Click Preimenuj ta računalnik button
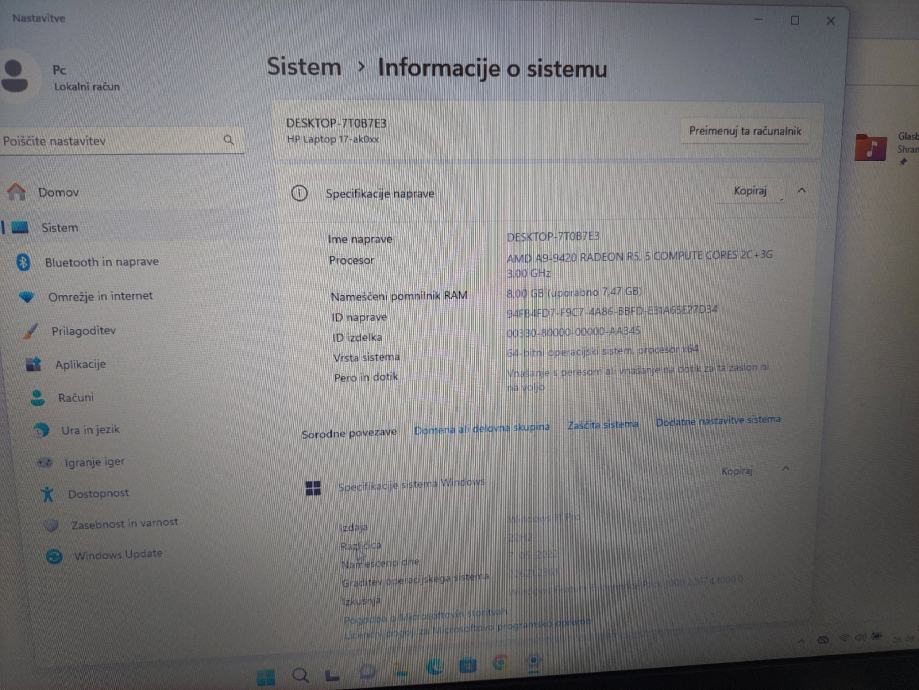The height and width of the screenshot is (690, 919). pos(745,131)
